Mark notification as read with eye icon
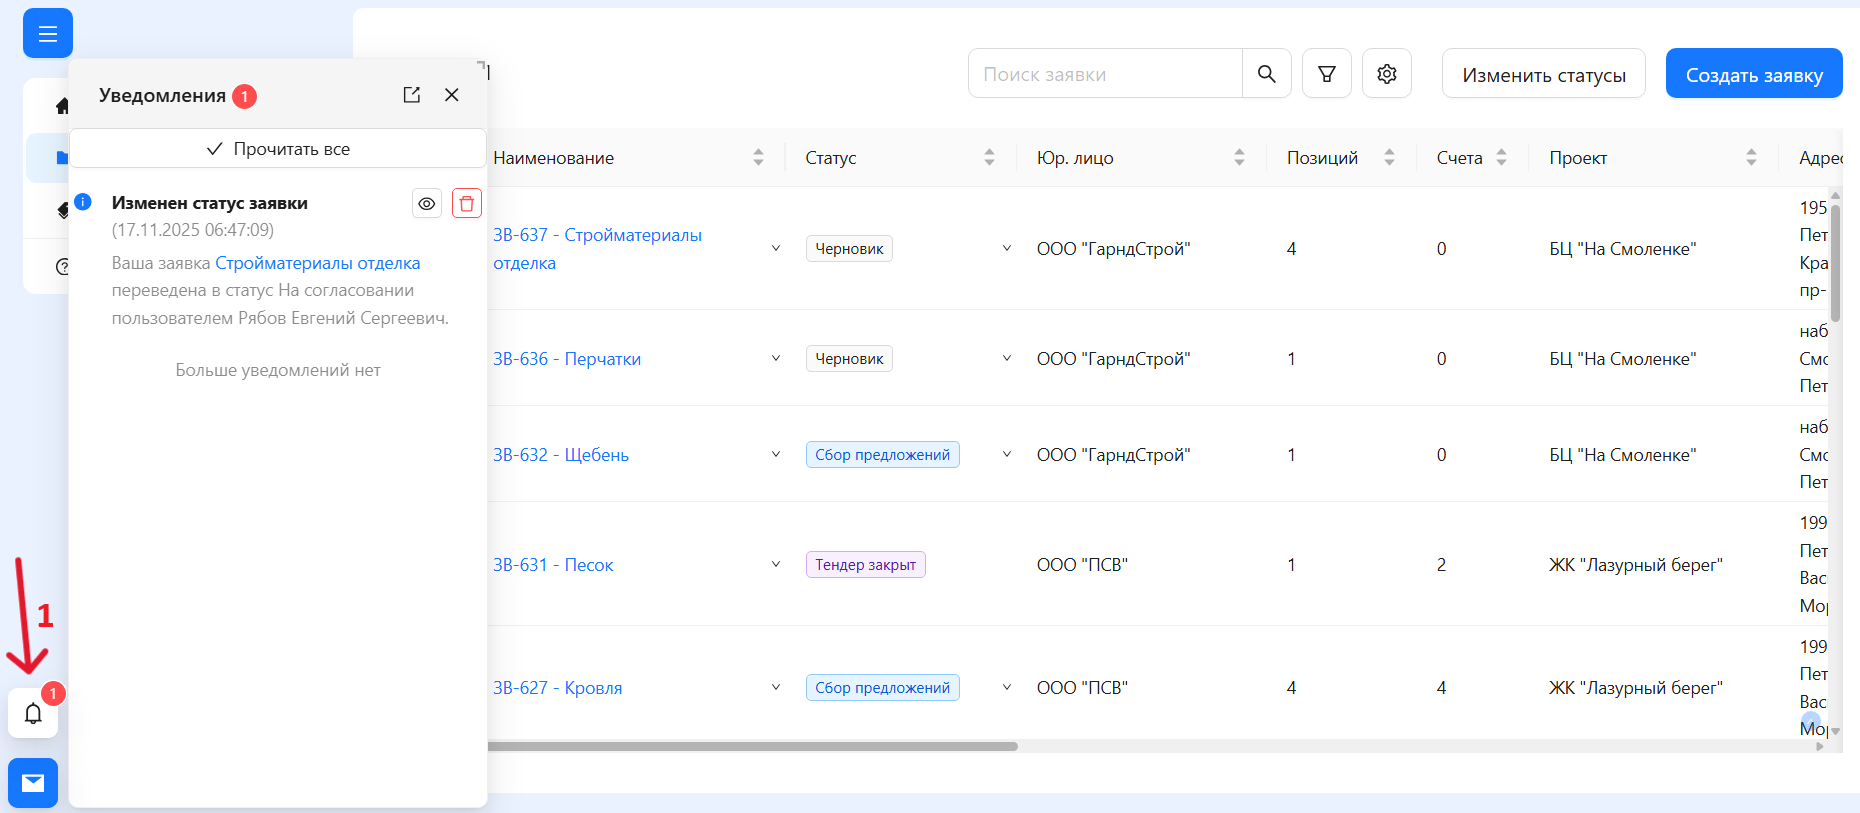 (427, 203)
